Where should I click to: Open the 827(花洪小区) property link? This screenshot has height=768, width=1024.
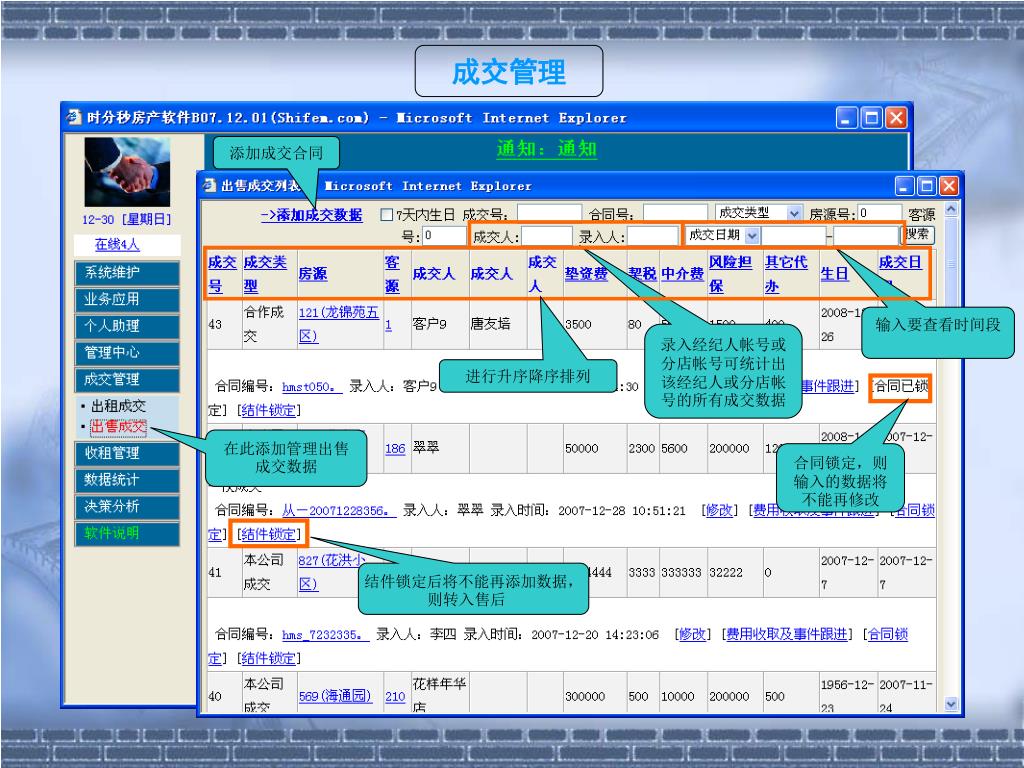pos(332,572)
